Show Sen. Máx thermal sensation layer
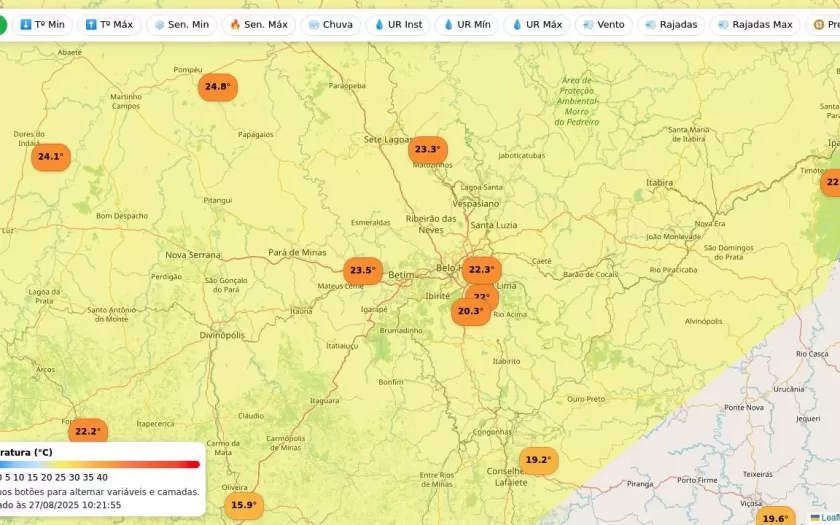This screenshot has width=840, height=525. tap(258, 24)
